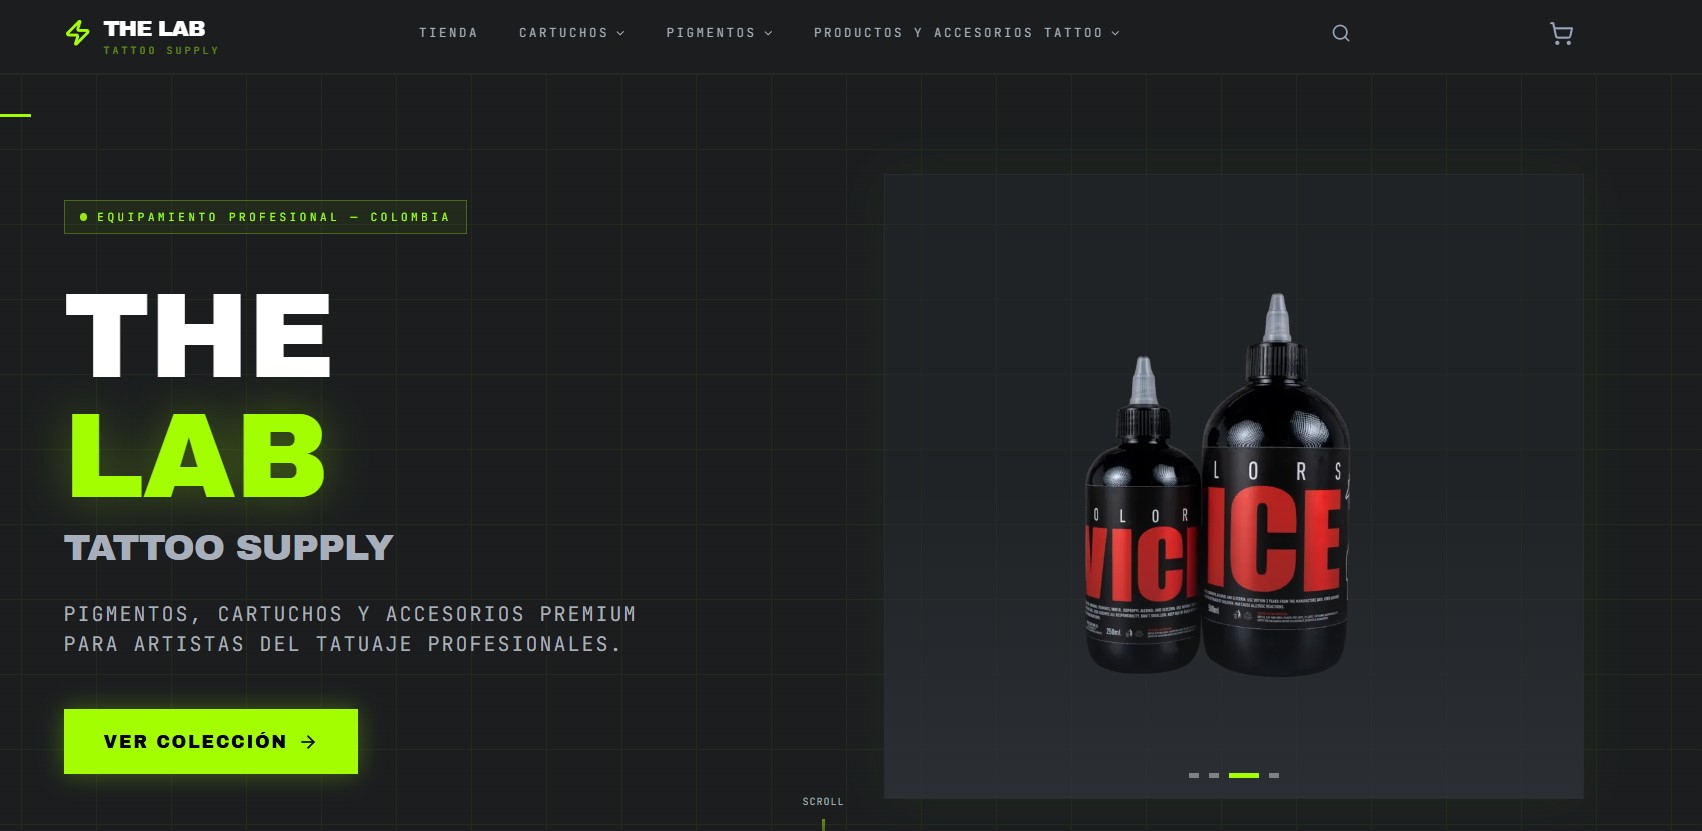Select the active third carousel indicator
This screenshot has height=831, width=1702.
1243,775
